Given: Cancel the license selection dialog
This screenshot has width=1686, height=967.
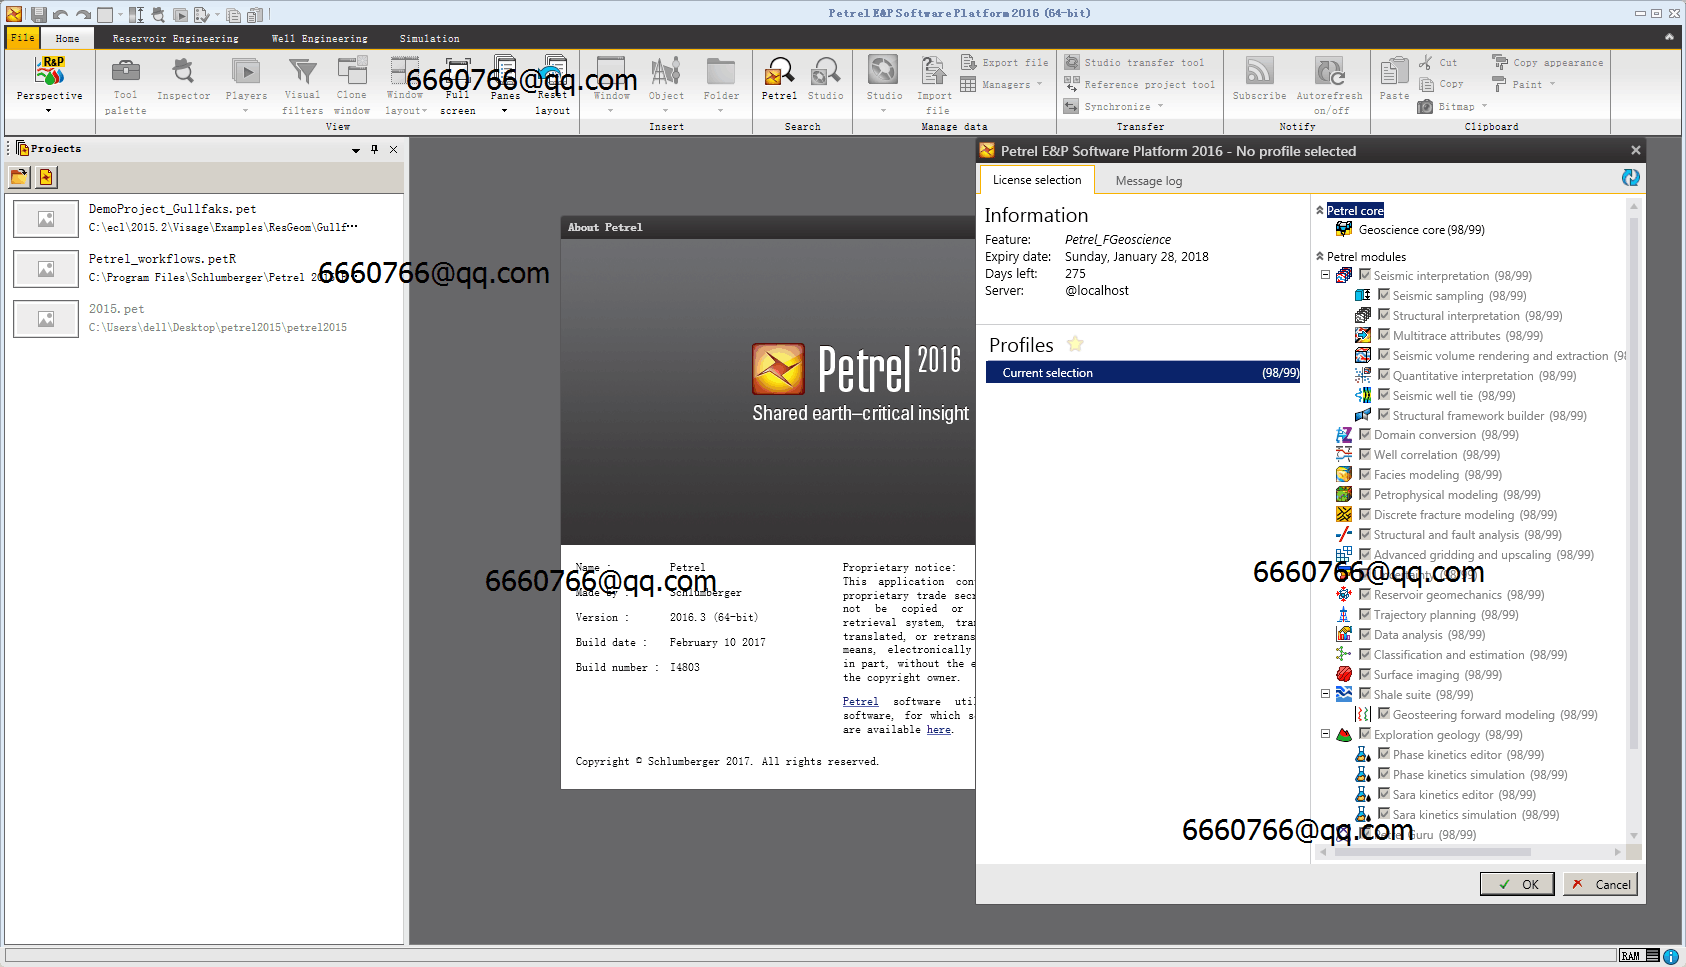Looking at the screenshot, I should pyautogui.click(x=1600, y=884).
